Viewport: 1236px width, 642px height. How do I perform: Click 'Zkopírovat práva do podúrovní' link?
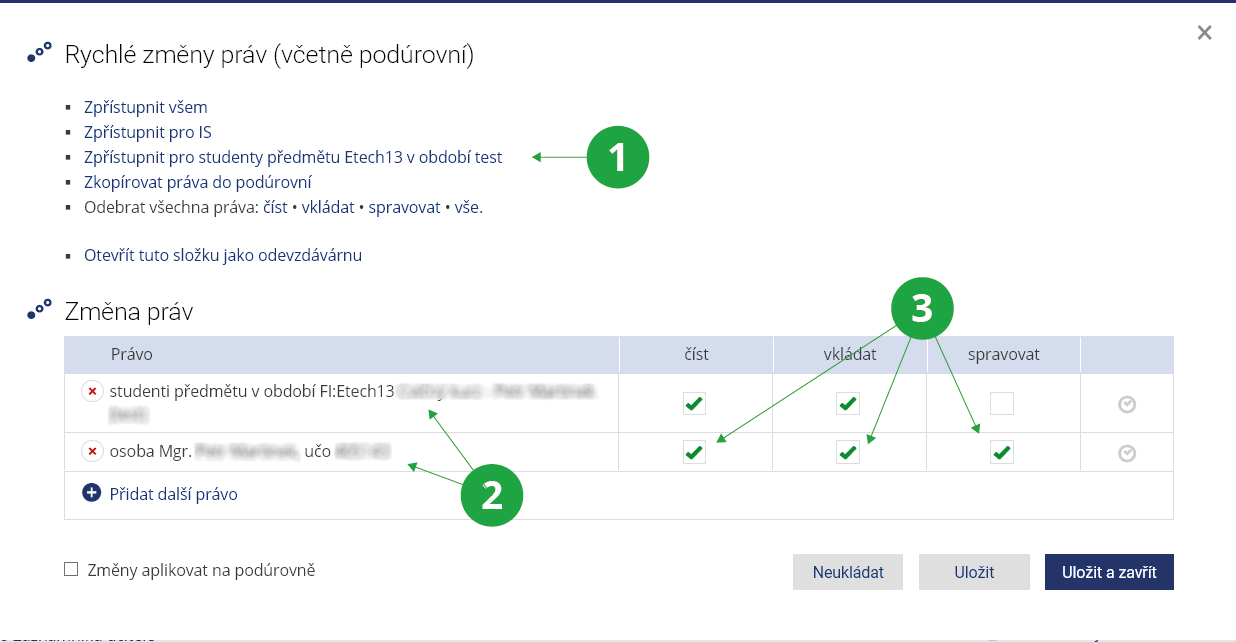pyautogui.click(x=198, y=182)
